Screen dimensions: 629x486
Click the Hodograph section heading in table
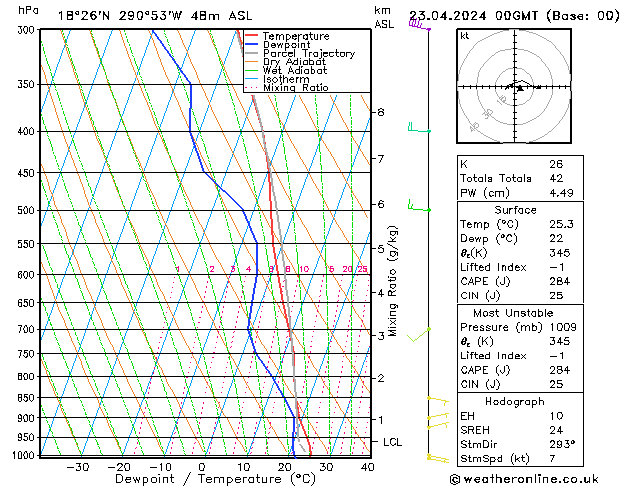(515, 401)
